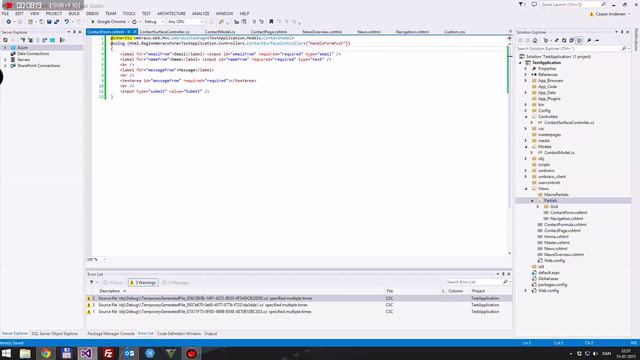Pin the Server Explorer panel

tap(74, 32)
